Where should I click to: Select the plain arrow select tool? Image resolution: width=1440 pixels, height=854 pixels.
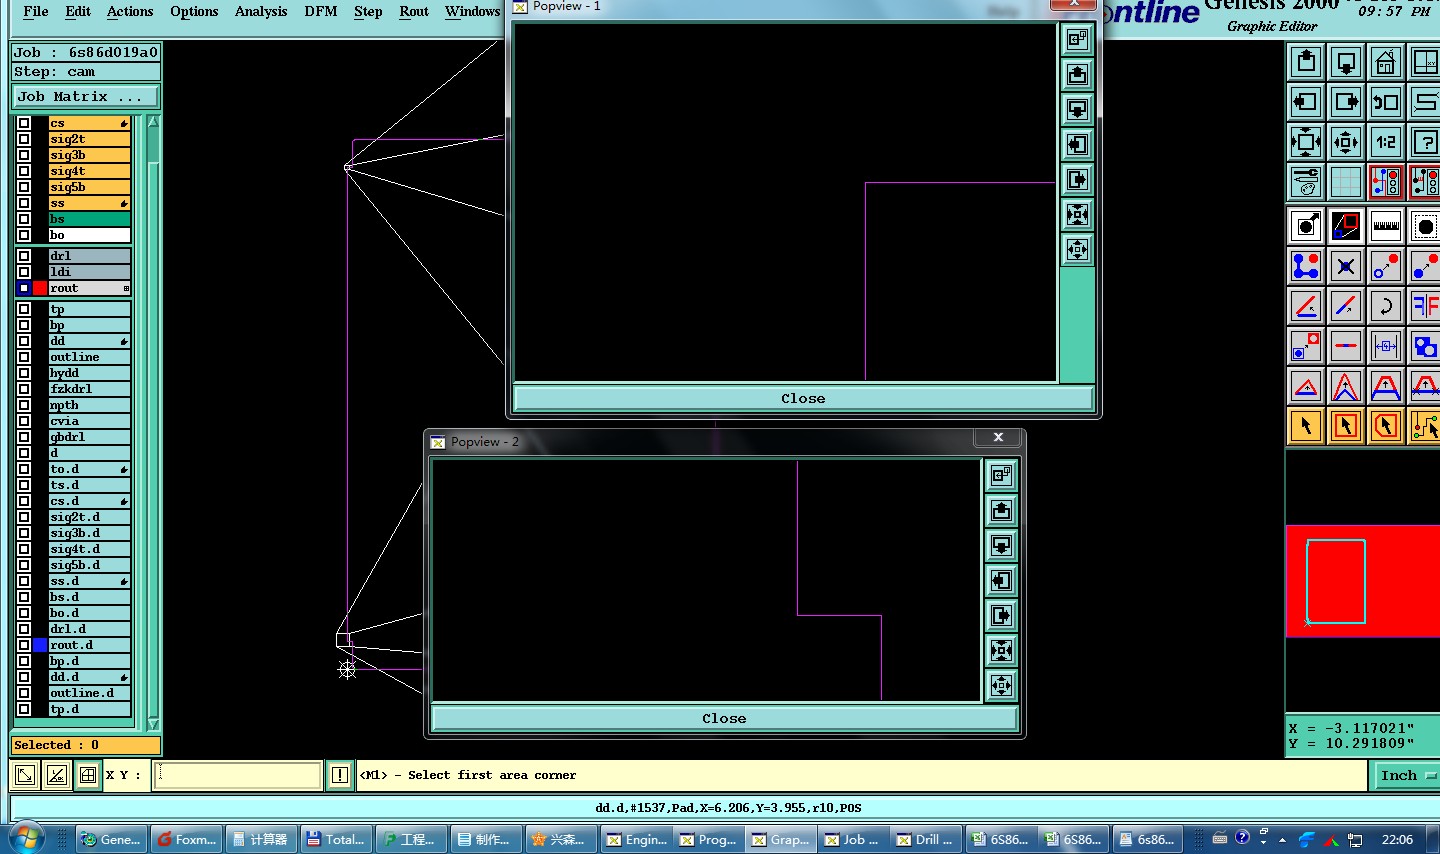(1306, 426)
